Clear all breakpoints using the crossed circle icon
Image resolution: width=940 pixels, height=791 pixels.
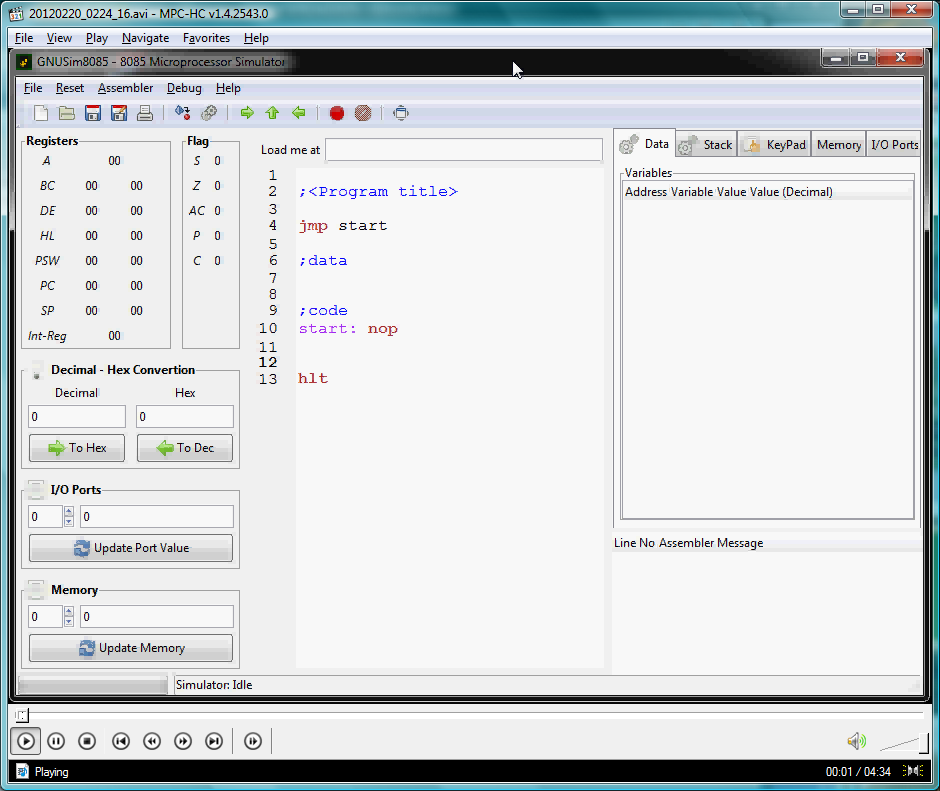(363, 113)
